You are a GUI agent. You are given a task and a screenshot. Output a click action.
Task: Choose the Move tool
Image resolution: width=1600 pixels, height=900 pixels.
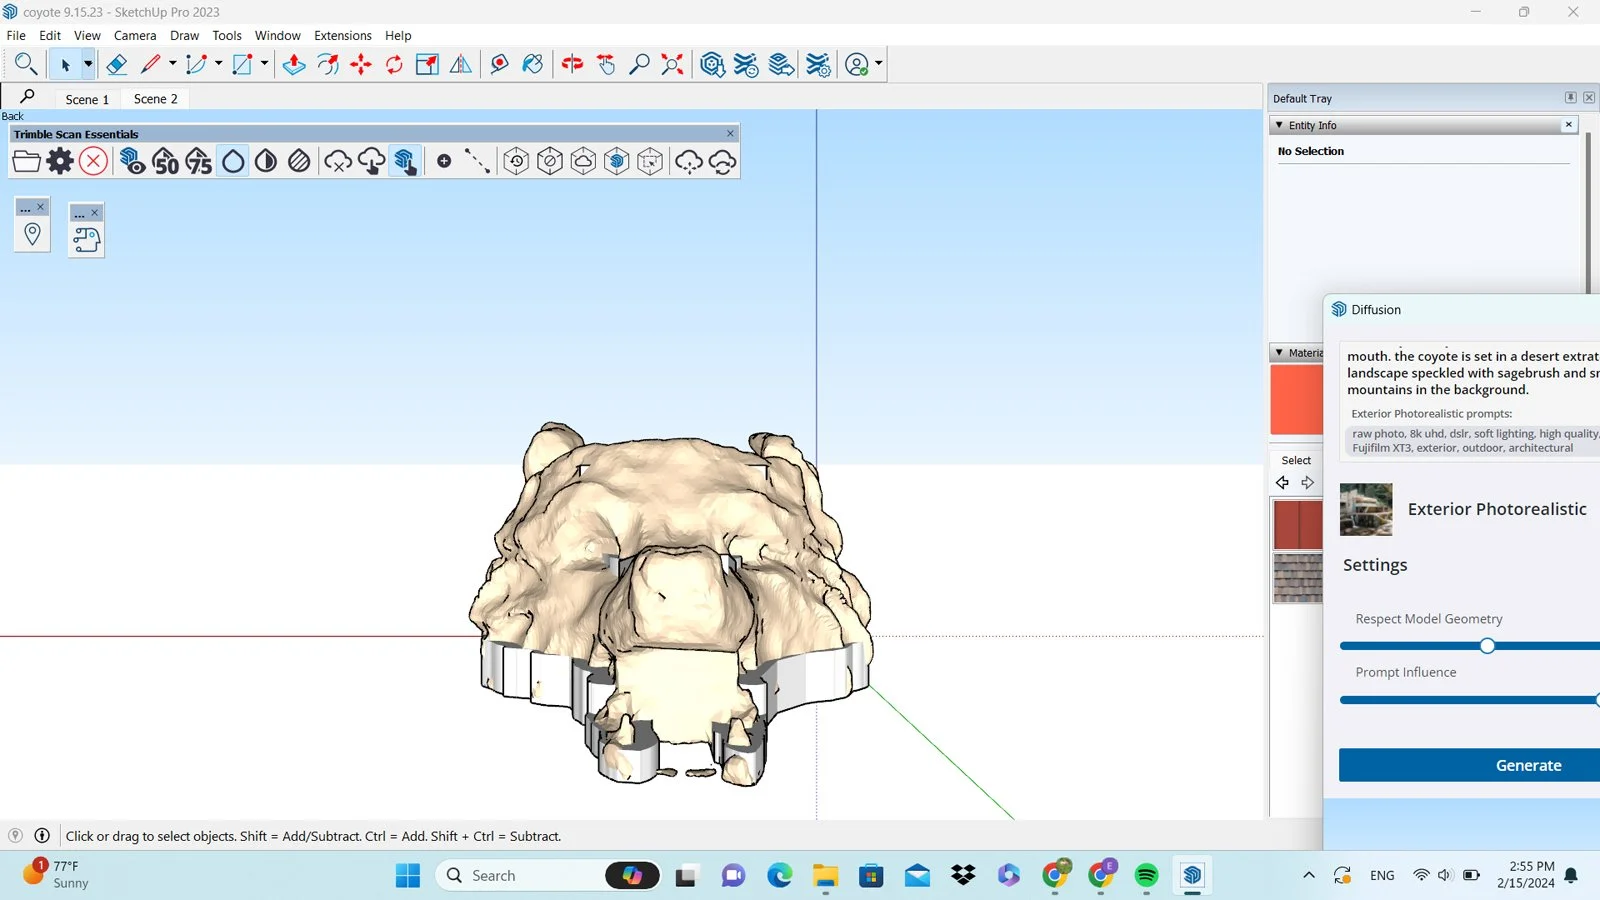(x=361, y=65)
